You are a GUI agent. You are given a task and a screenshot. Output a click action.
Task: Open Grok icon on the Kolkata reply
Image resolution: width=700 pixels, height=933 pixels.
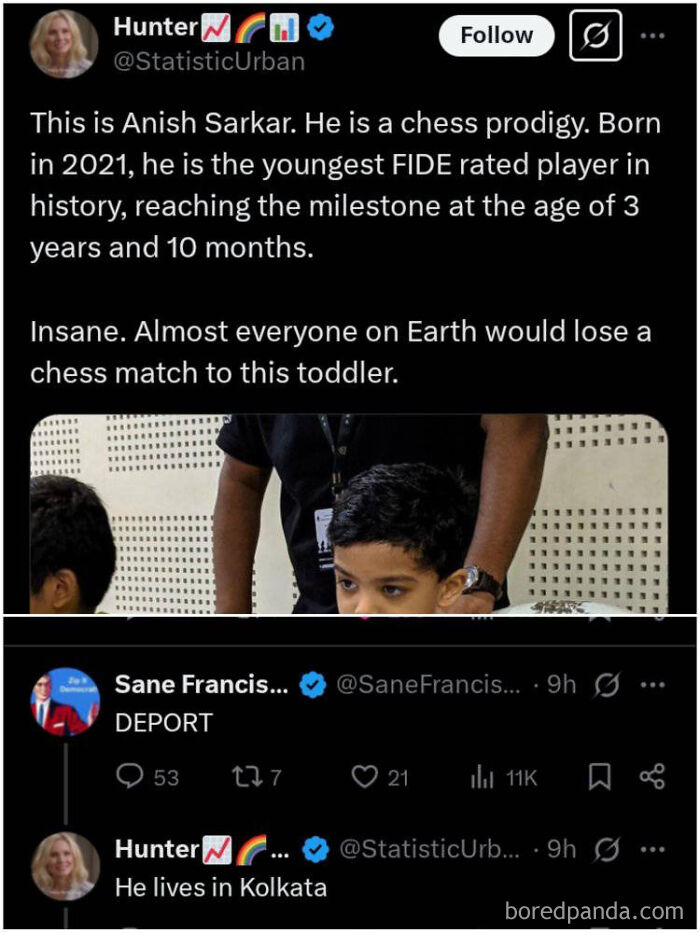606,849
